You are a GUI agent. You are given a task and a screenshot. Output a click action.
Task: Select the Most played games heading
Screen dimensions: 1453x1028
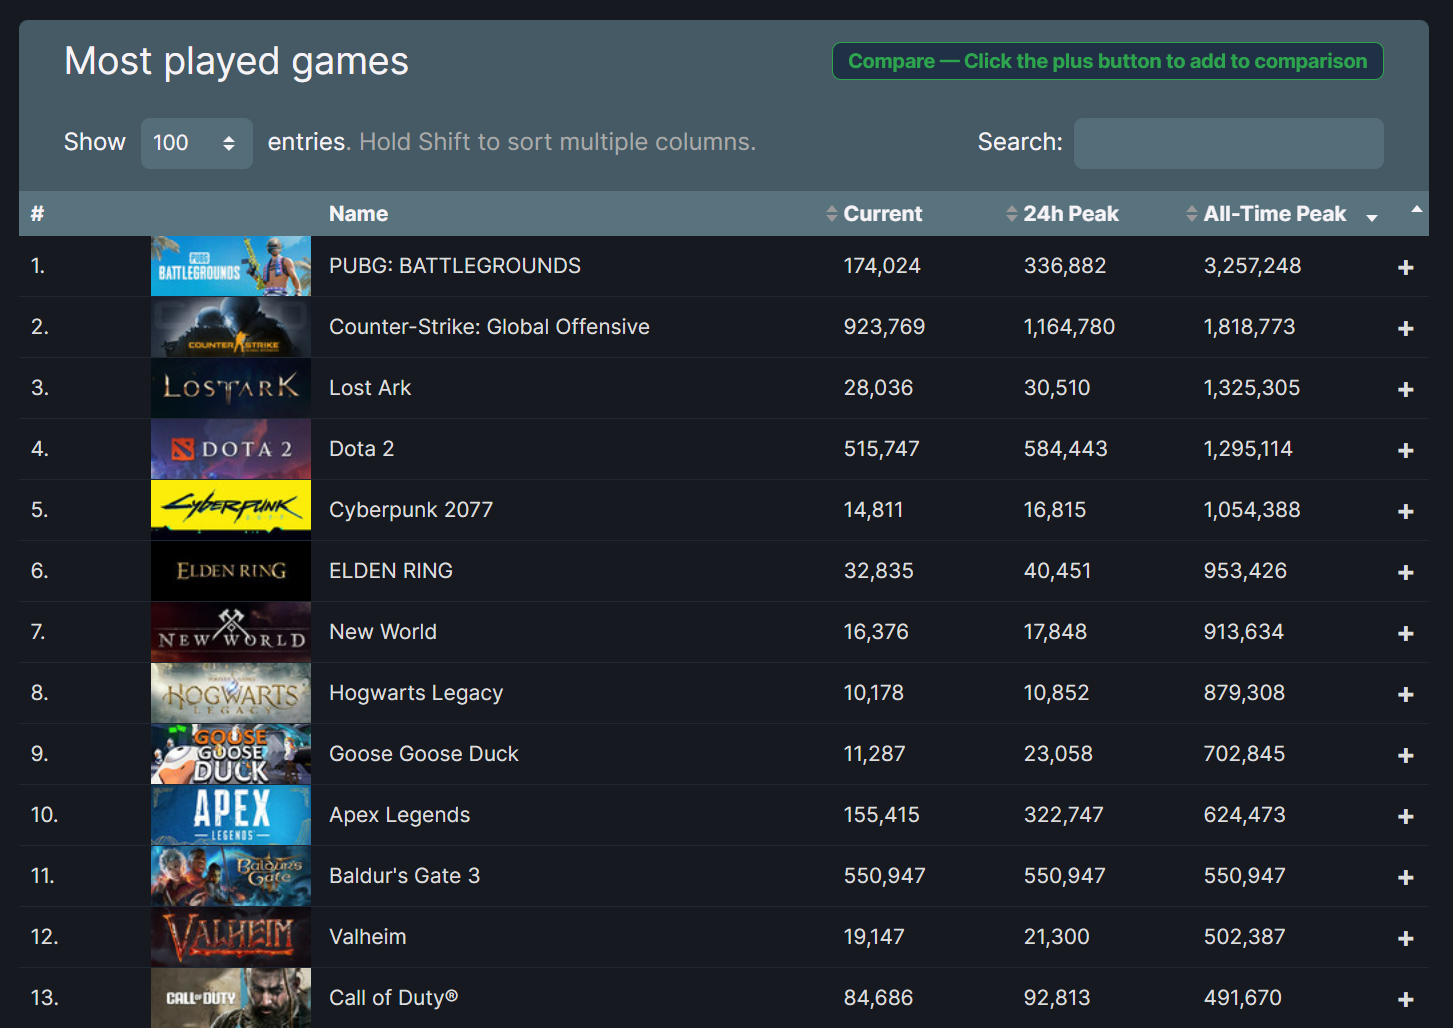[236, 62]
